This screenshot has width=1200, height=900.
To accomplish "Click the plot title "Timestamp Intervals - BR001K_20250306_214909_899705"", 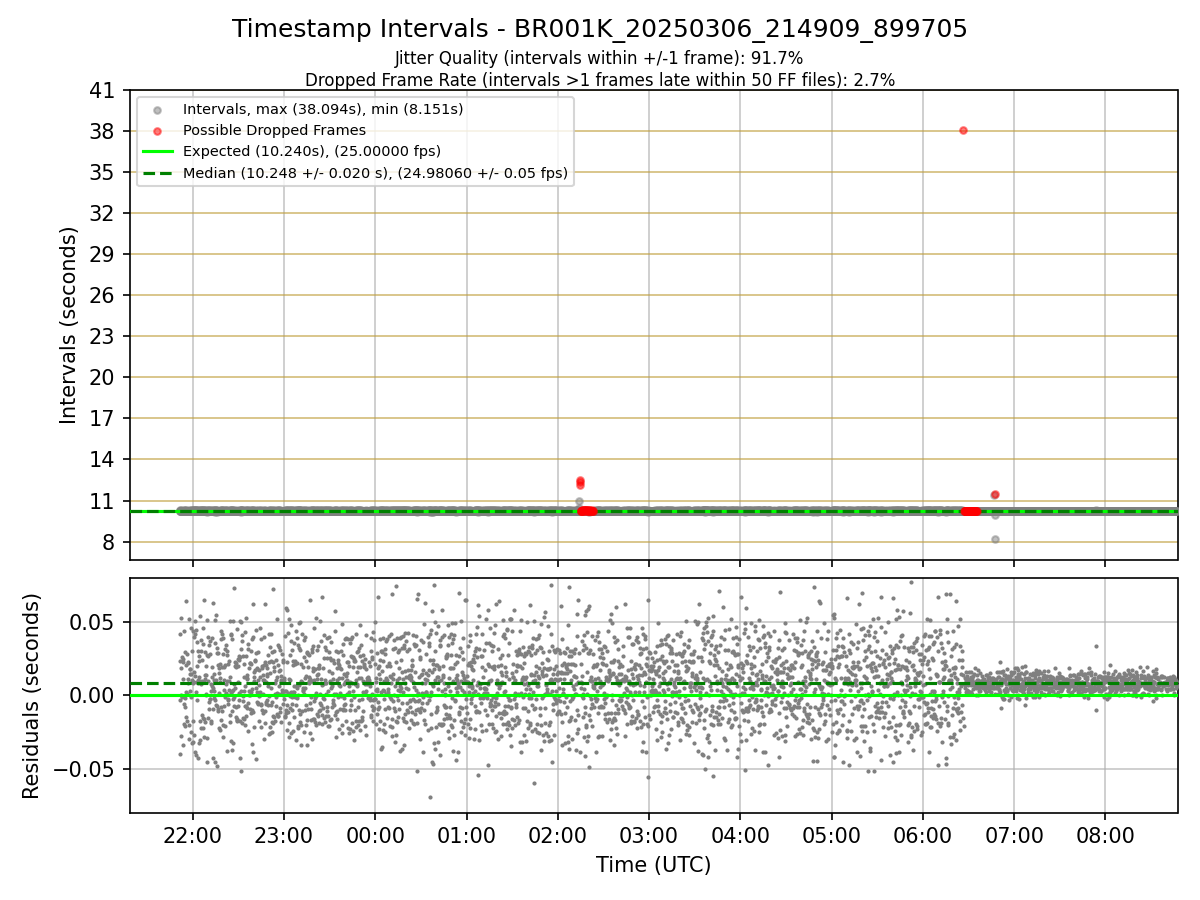I will (x=600, y=29).
